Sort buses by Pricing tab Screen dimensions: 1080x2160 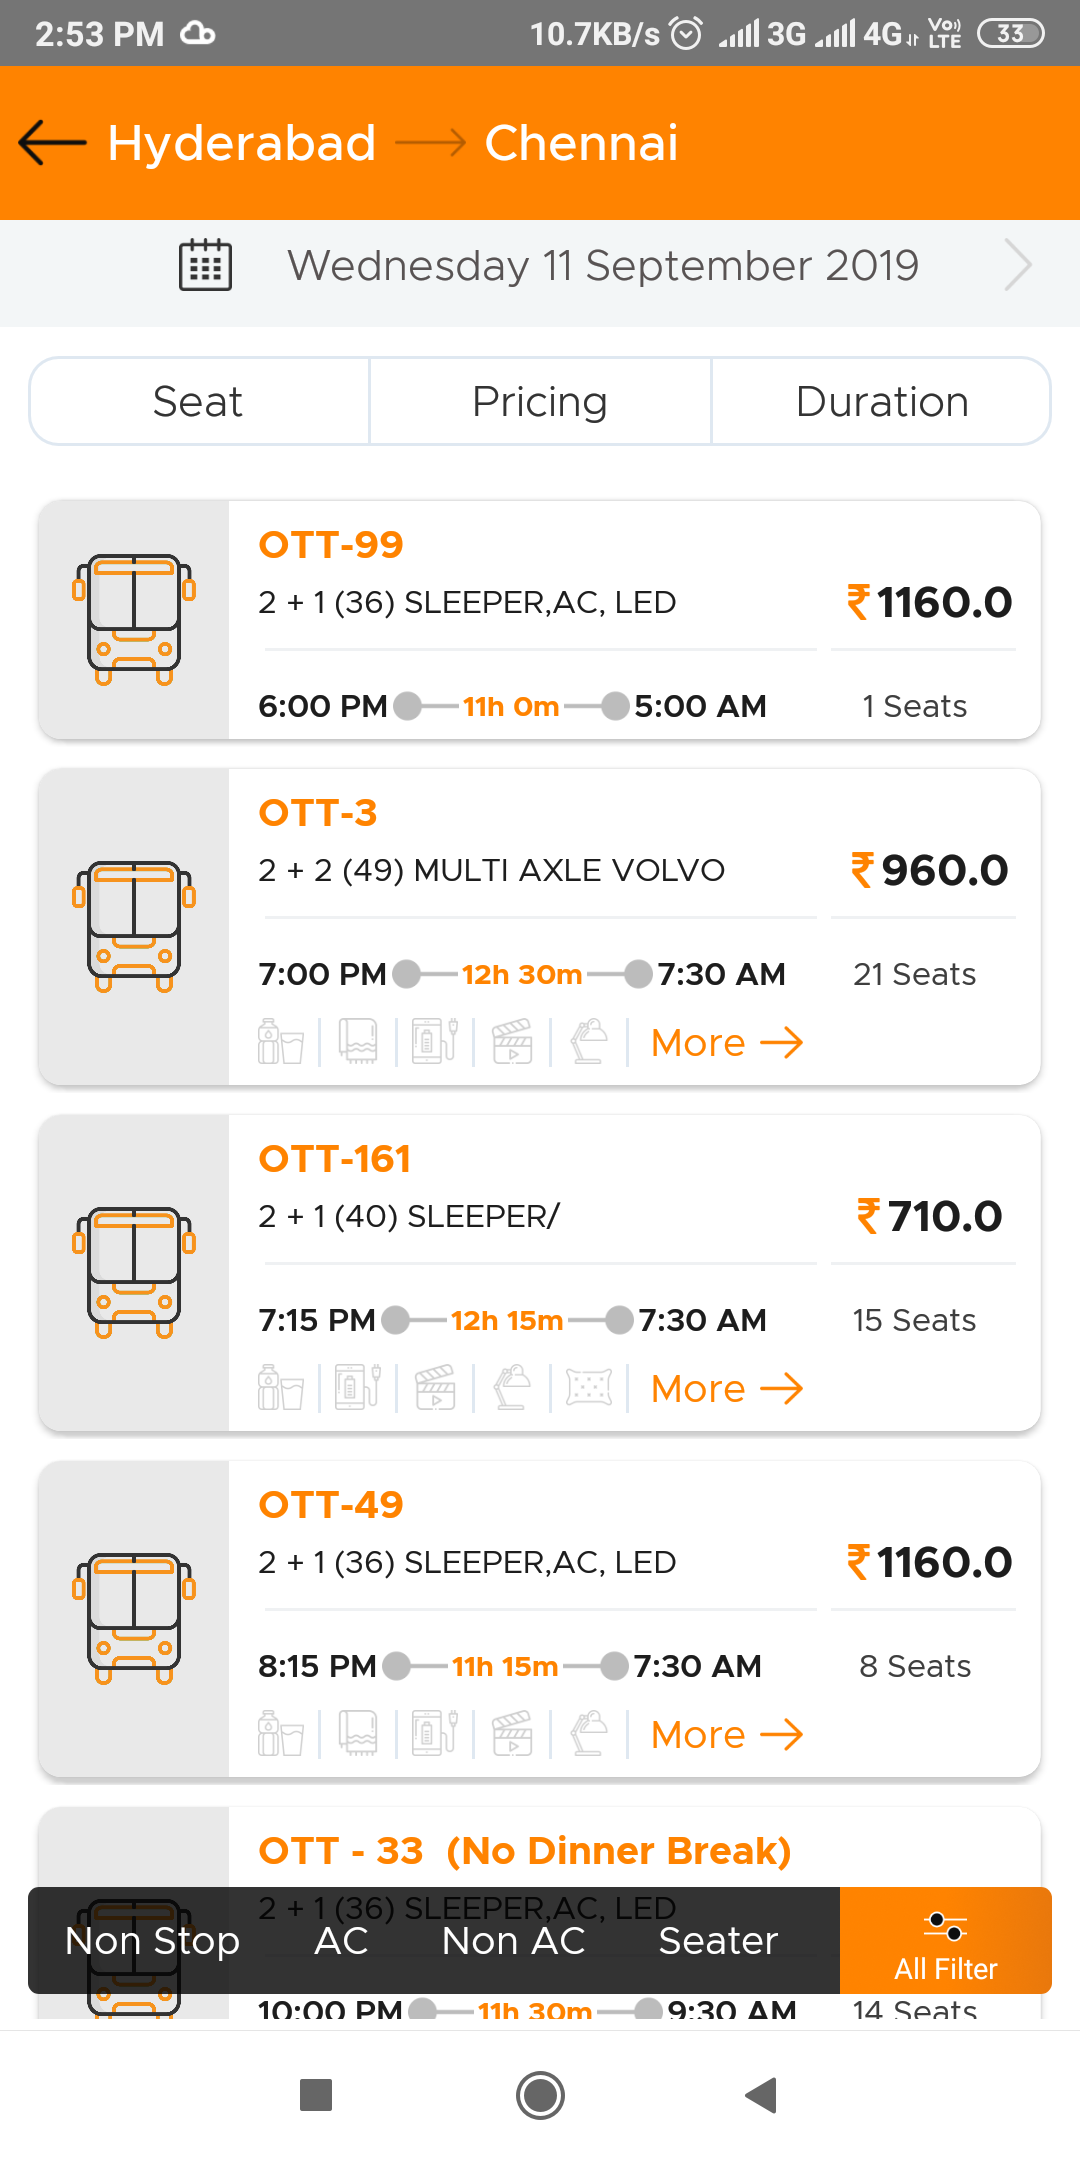(x=540, y=402)
